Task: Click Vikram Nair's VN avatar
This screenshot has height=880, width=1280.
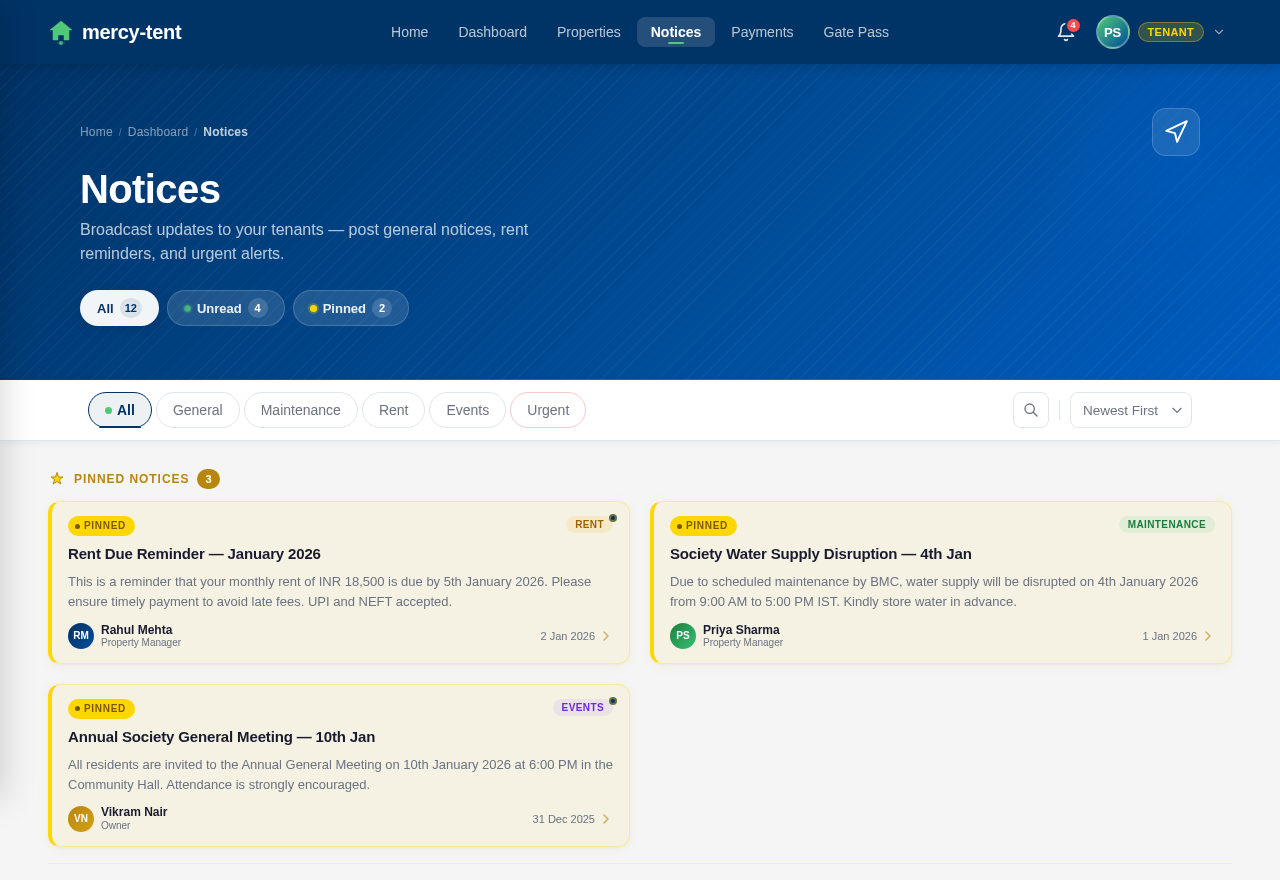Action: tap(80, 818)
